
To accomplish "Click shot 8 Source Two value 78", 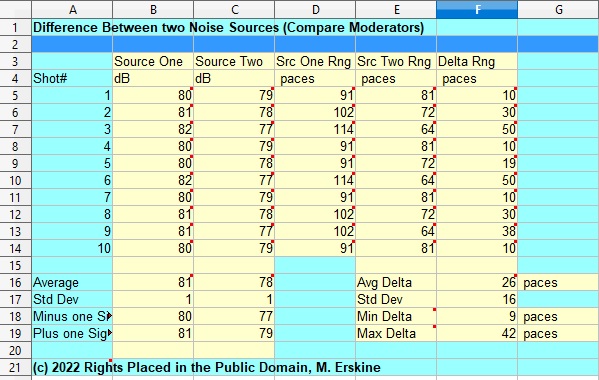I will click(234, 214).
